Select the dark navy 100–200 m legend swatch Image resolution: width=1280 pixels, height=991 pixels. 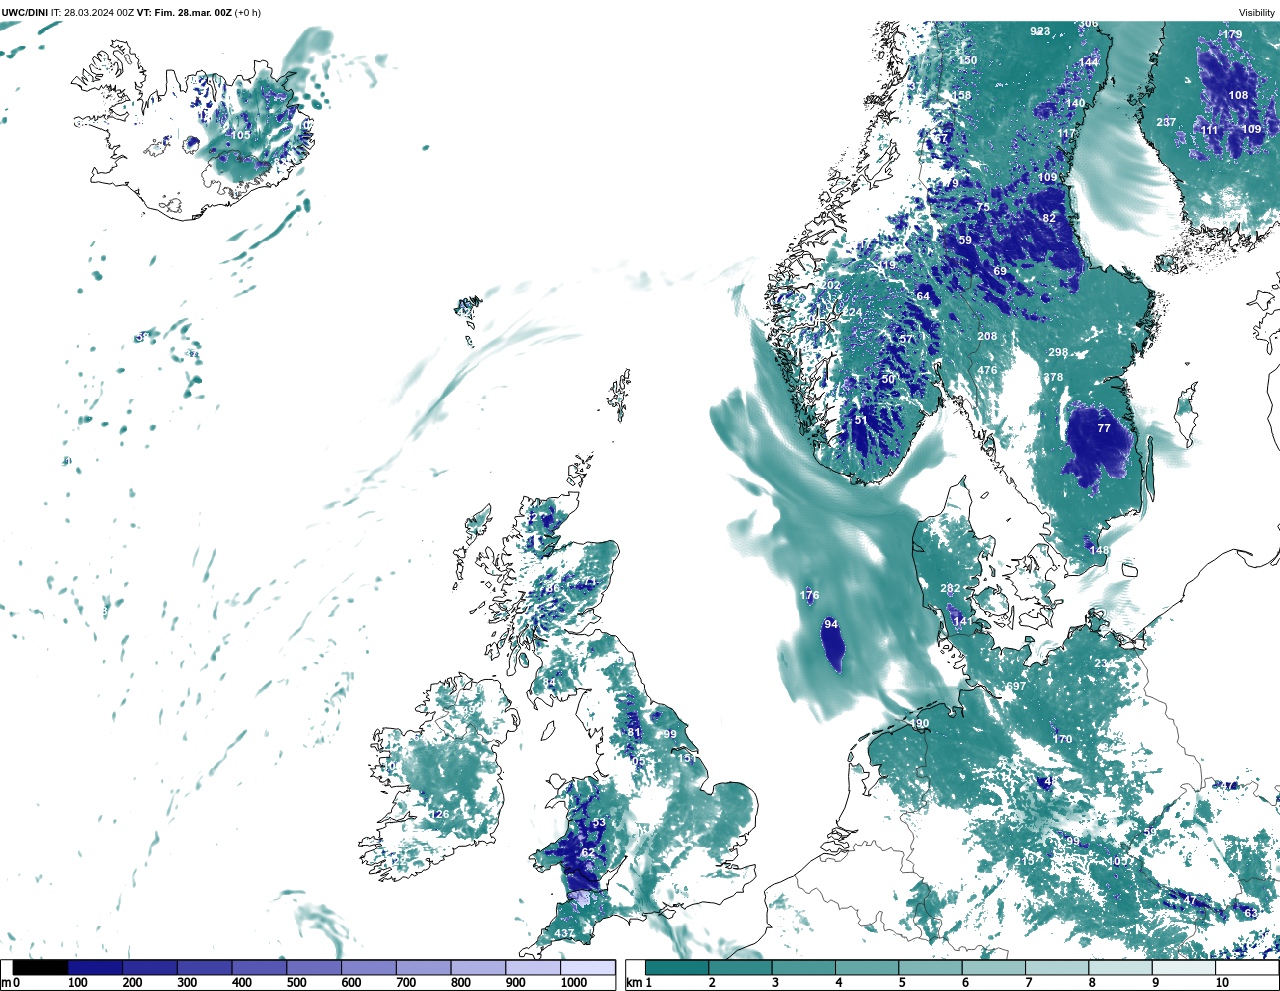point(95,968)
